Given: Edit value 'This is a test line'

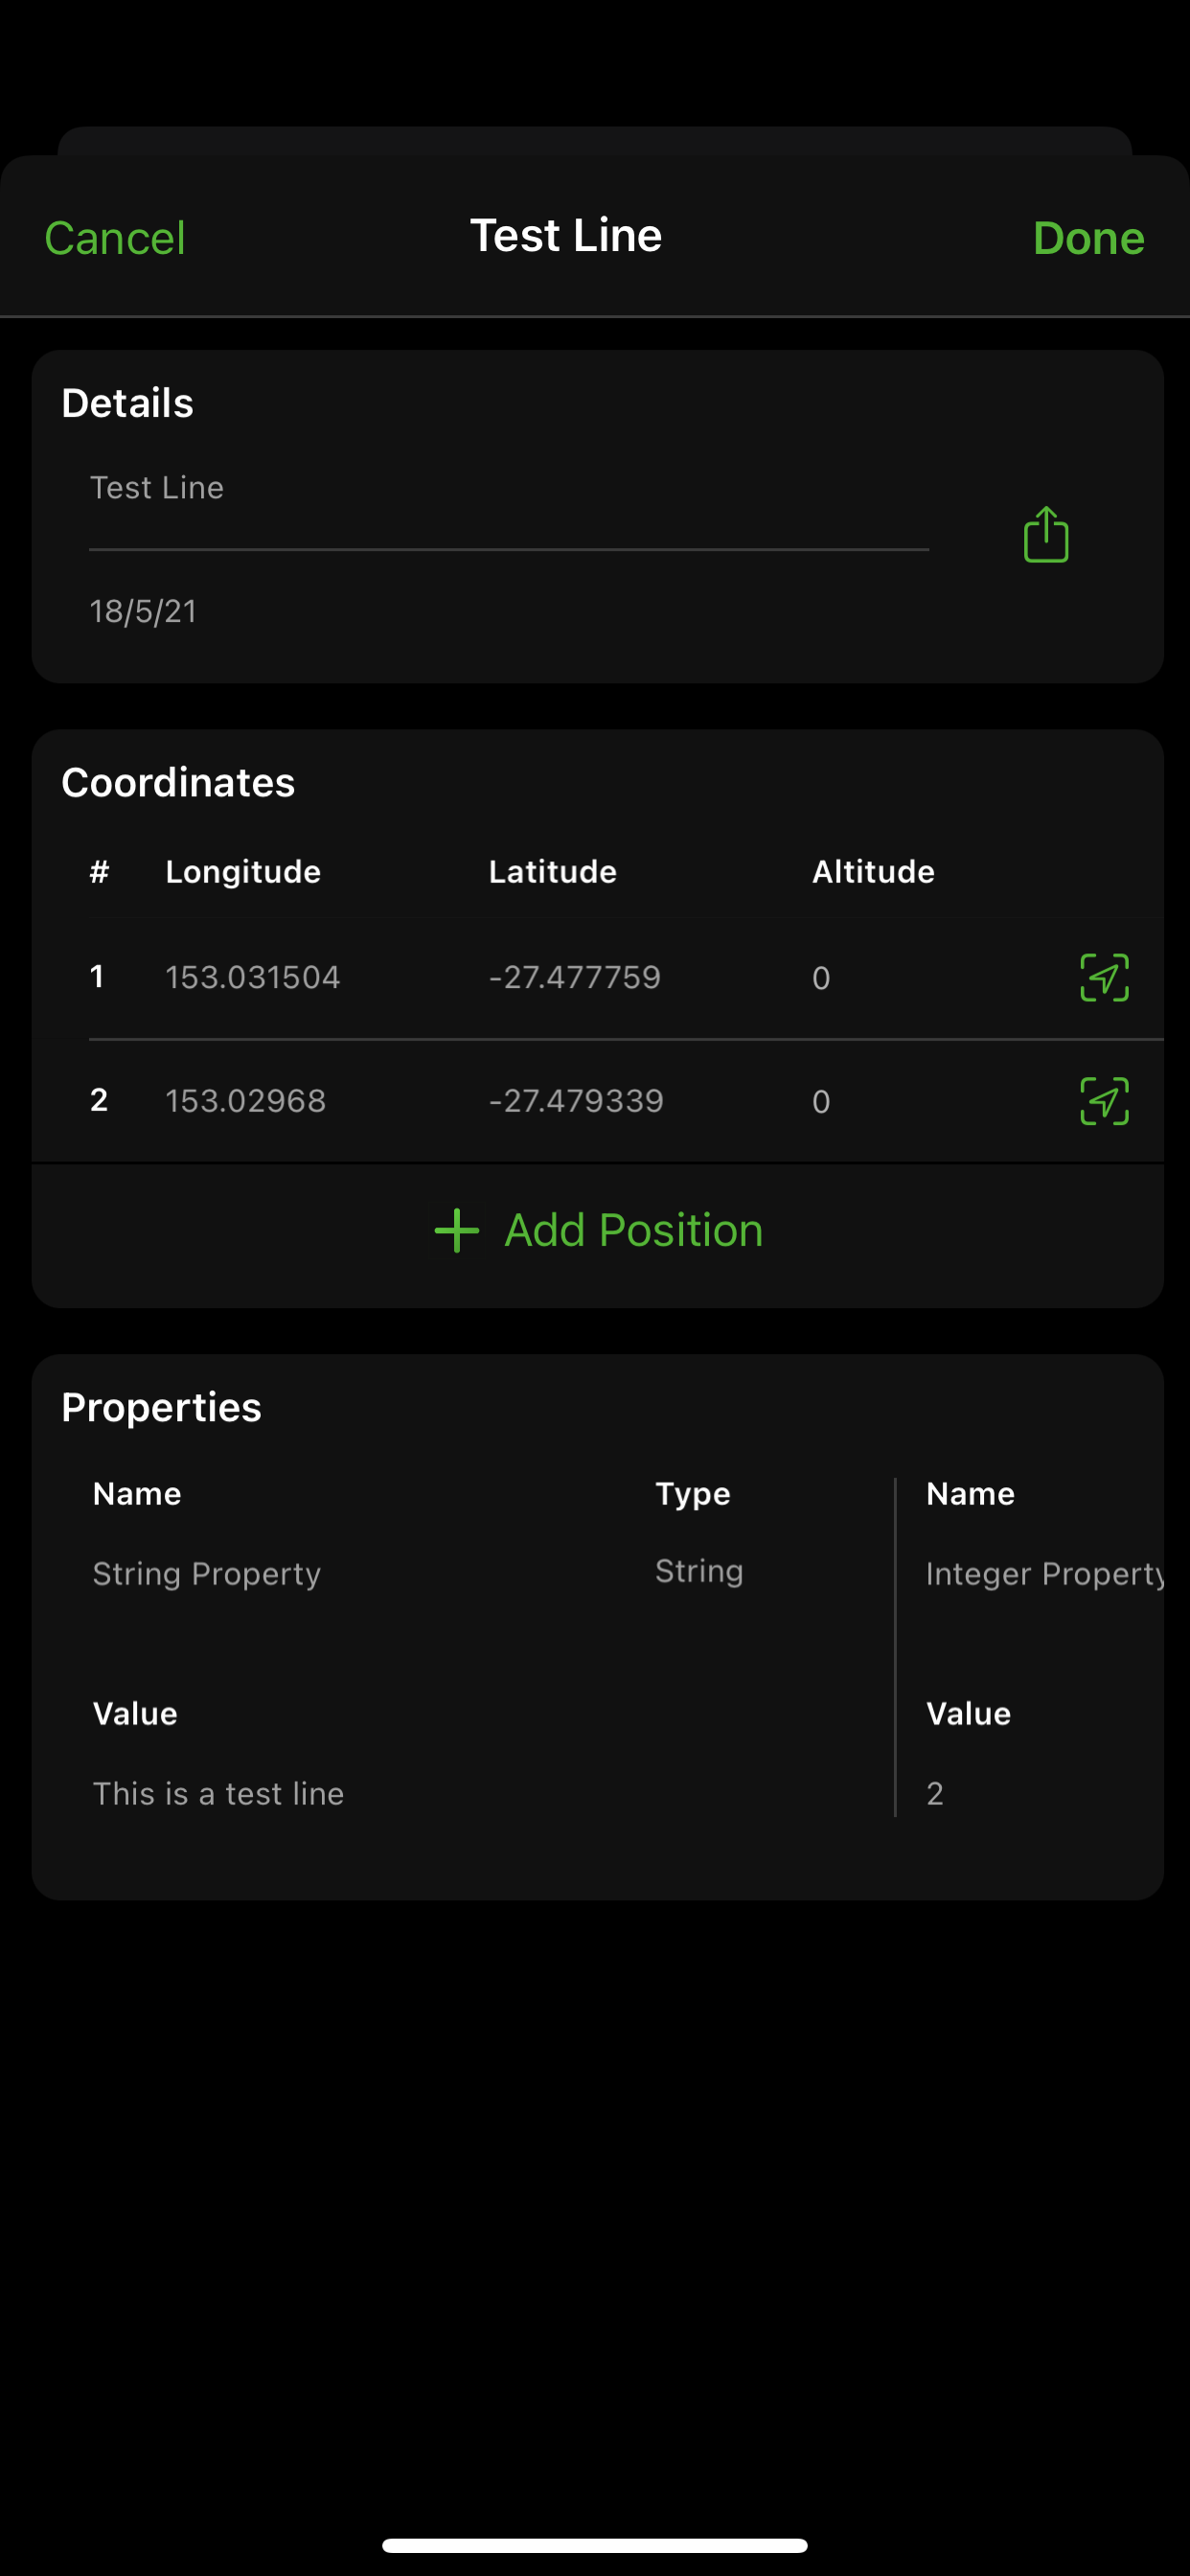Looking at the screenshot, I should point(218,1793).
